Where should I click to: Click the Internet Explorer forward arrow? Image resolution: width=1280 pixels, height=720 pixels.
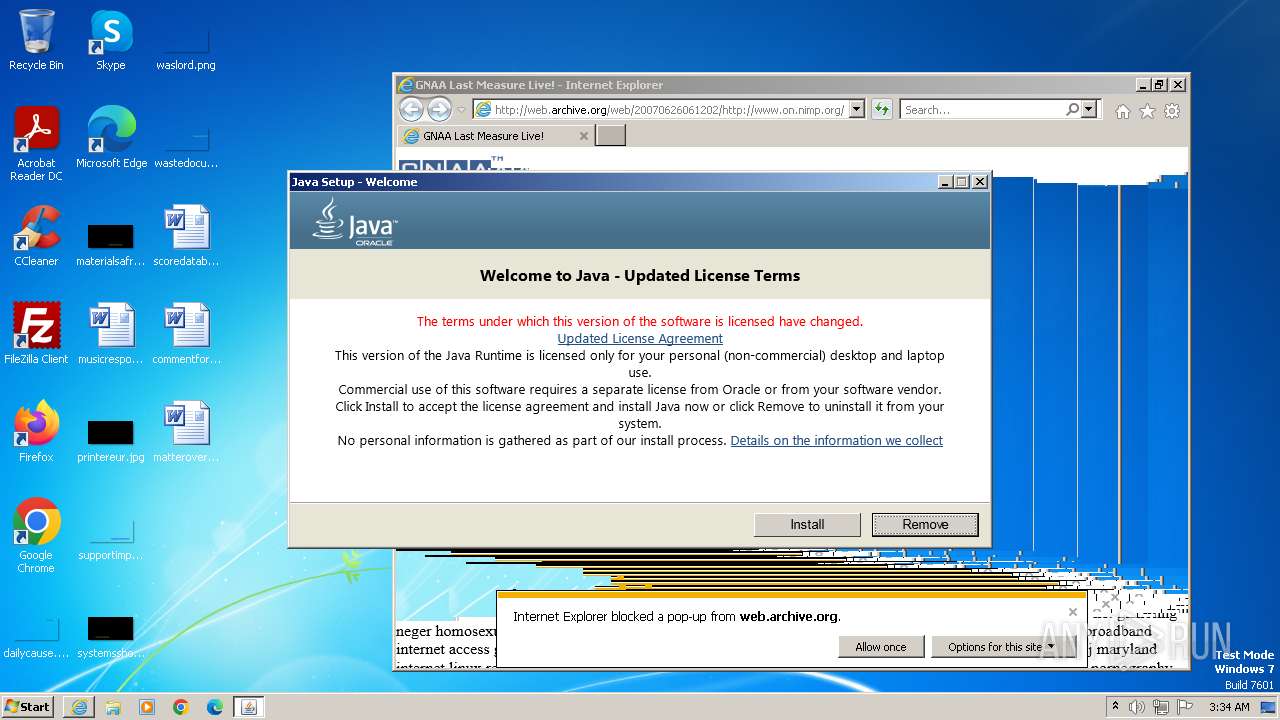click(439, 110)
